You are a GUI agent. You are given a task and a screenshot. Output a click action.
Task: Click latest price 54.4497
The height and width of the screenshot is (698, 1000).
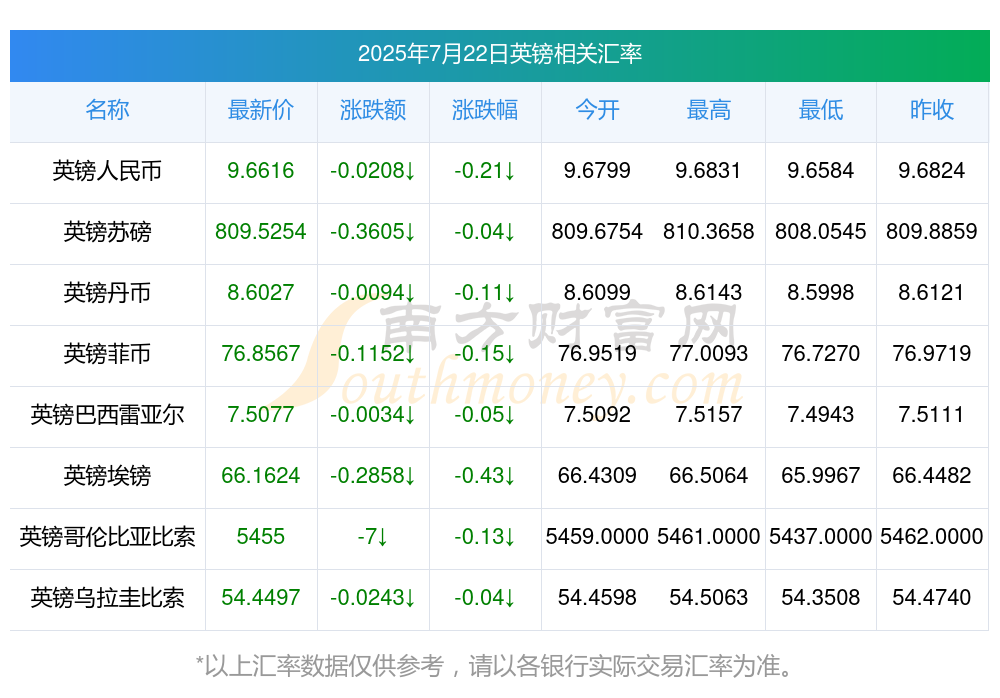click(261, 597)
